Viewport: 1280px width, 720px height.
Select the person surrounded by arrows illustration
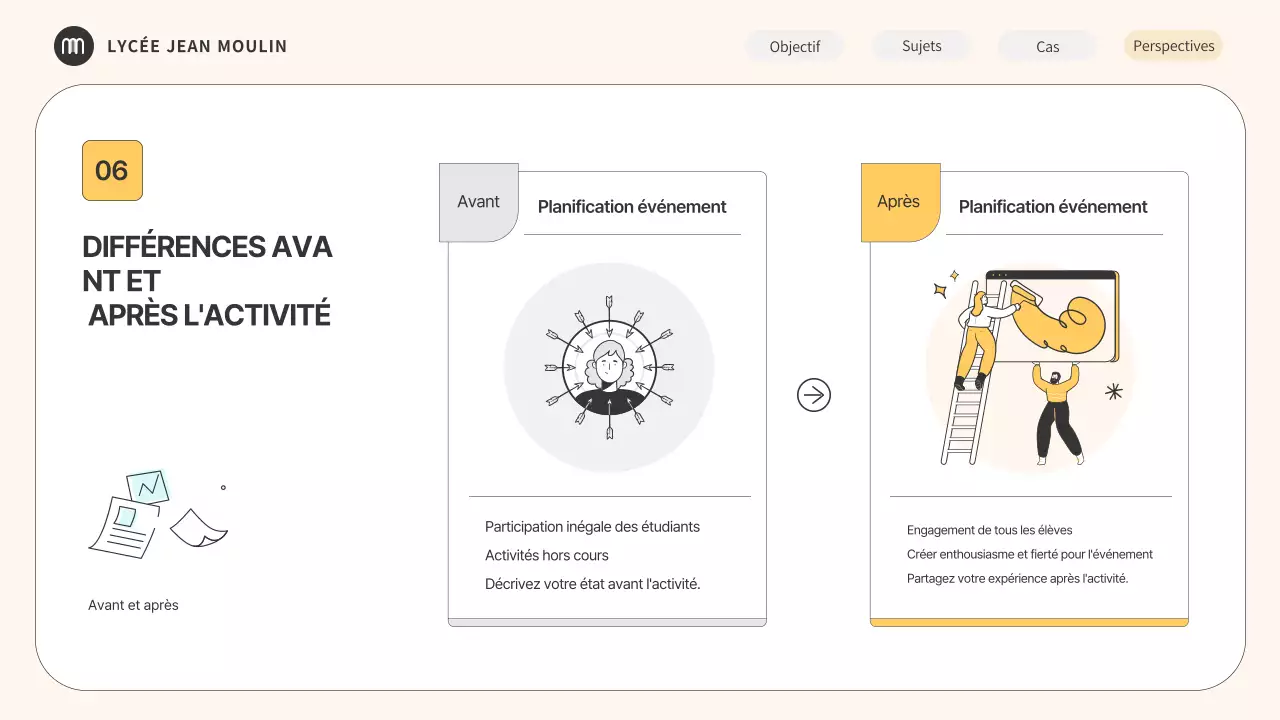coord(609,368)
